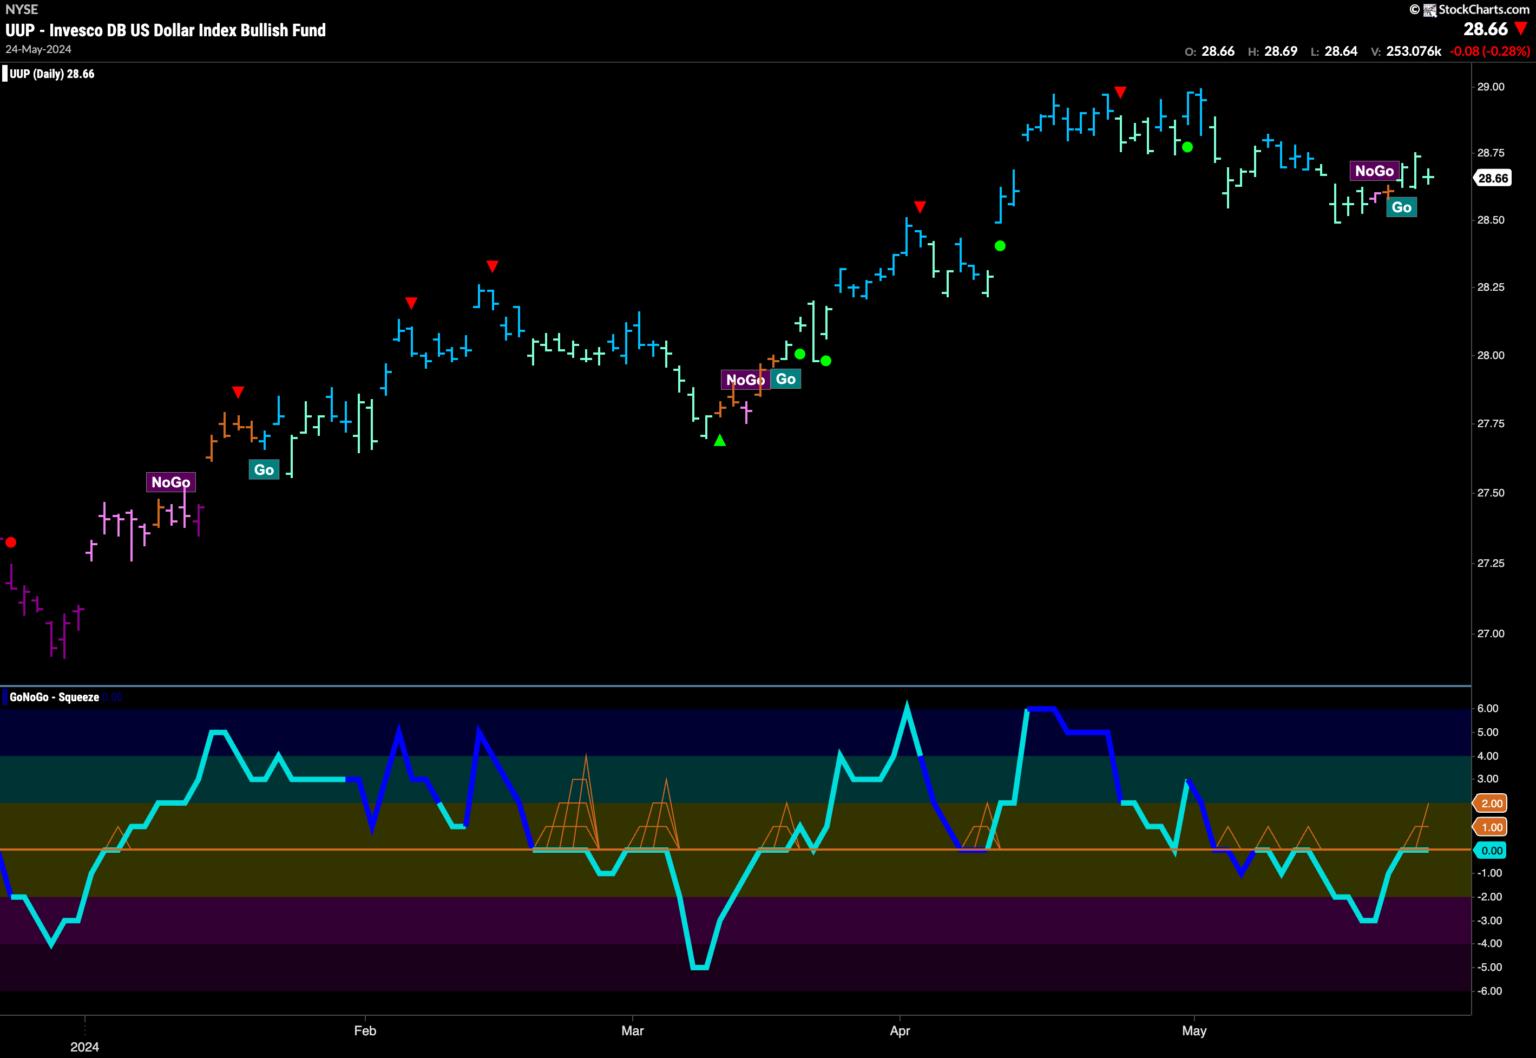This screenshot has width=1536, height=1058.
Task: Select the Go label in late January
Action: pyautogui.click(x=263, y=469)
